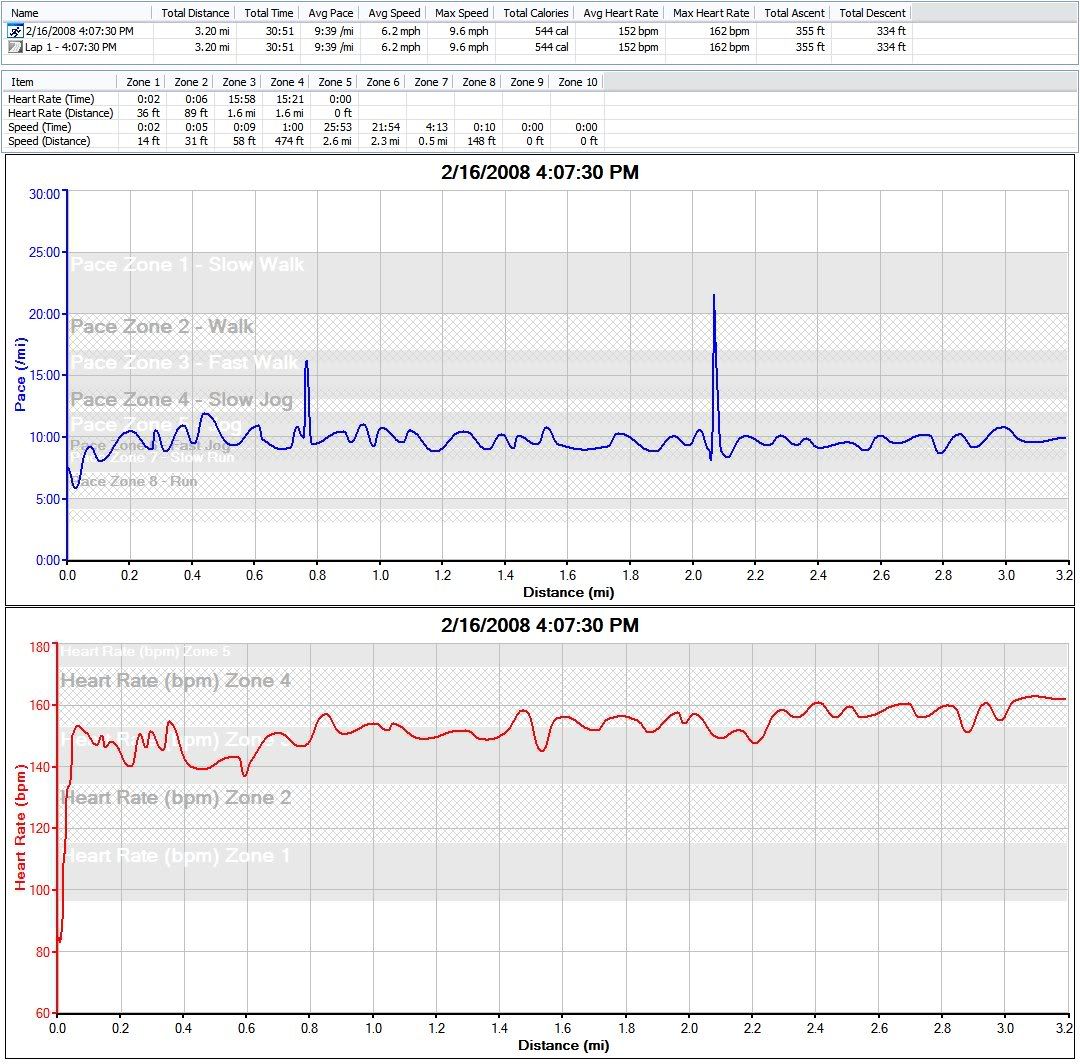Click the Avg Pace column header

pyautogui.click(x=332, y=13)
